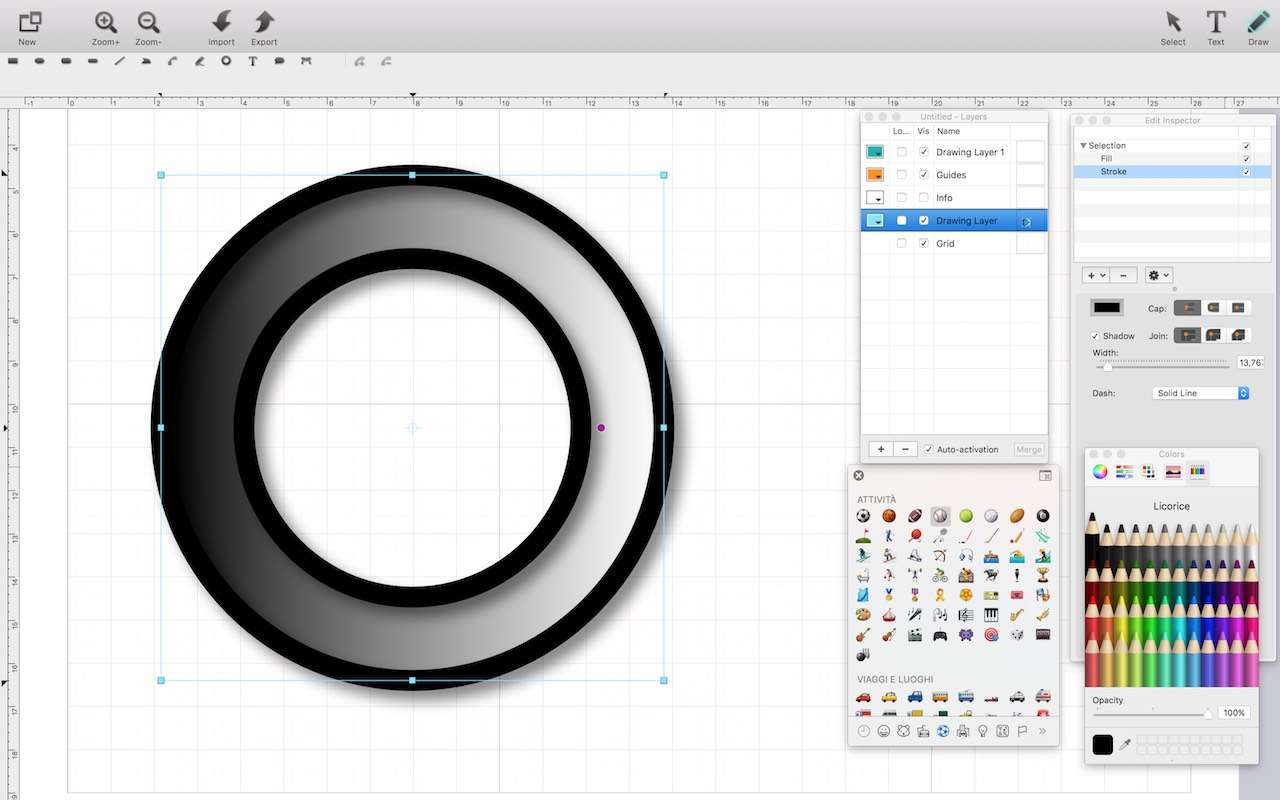
Task: Open the smileys category in emoji picker
Action: click(884, 731)
